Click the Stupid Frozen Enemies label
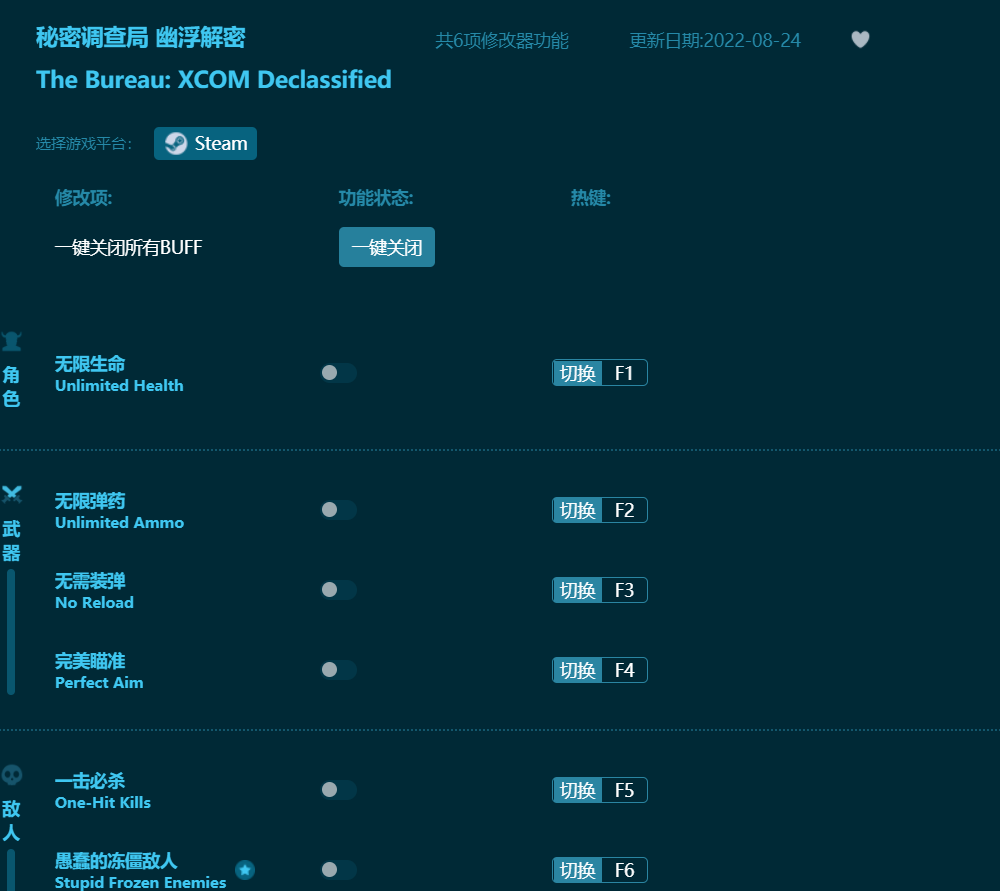The width and height of the screenshot is (1000, 891). tap(140, 882)
